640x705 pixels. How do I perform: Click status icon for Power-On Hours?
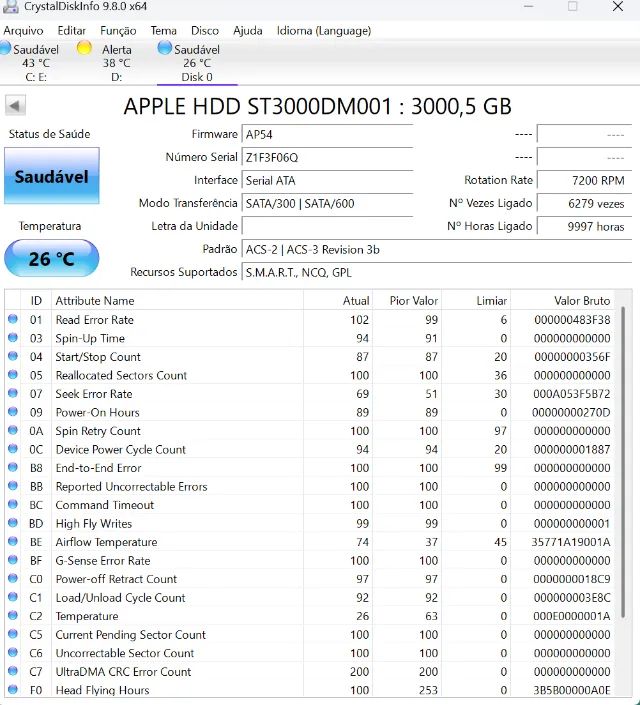click(13, 412)
